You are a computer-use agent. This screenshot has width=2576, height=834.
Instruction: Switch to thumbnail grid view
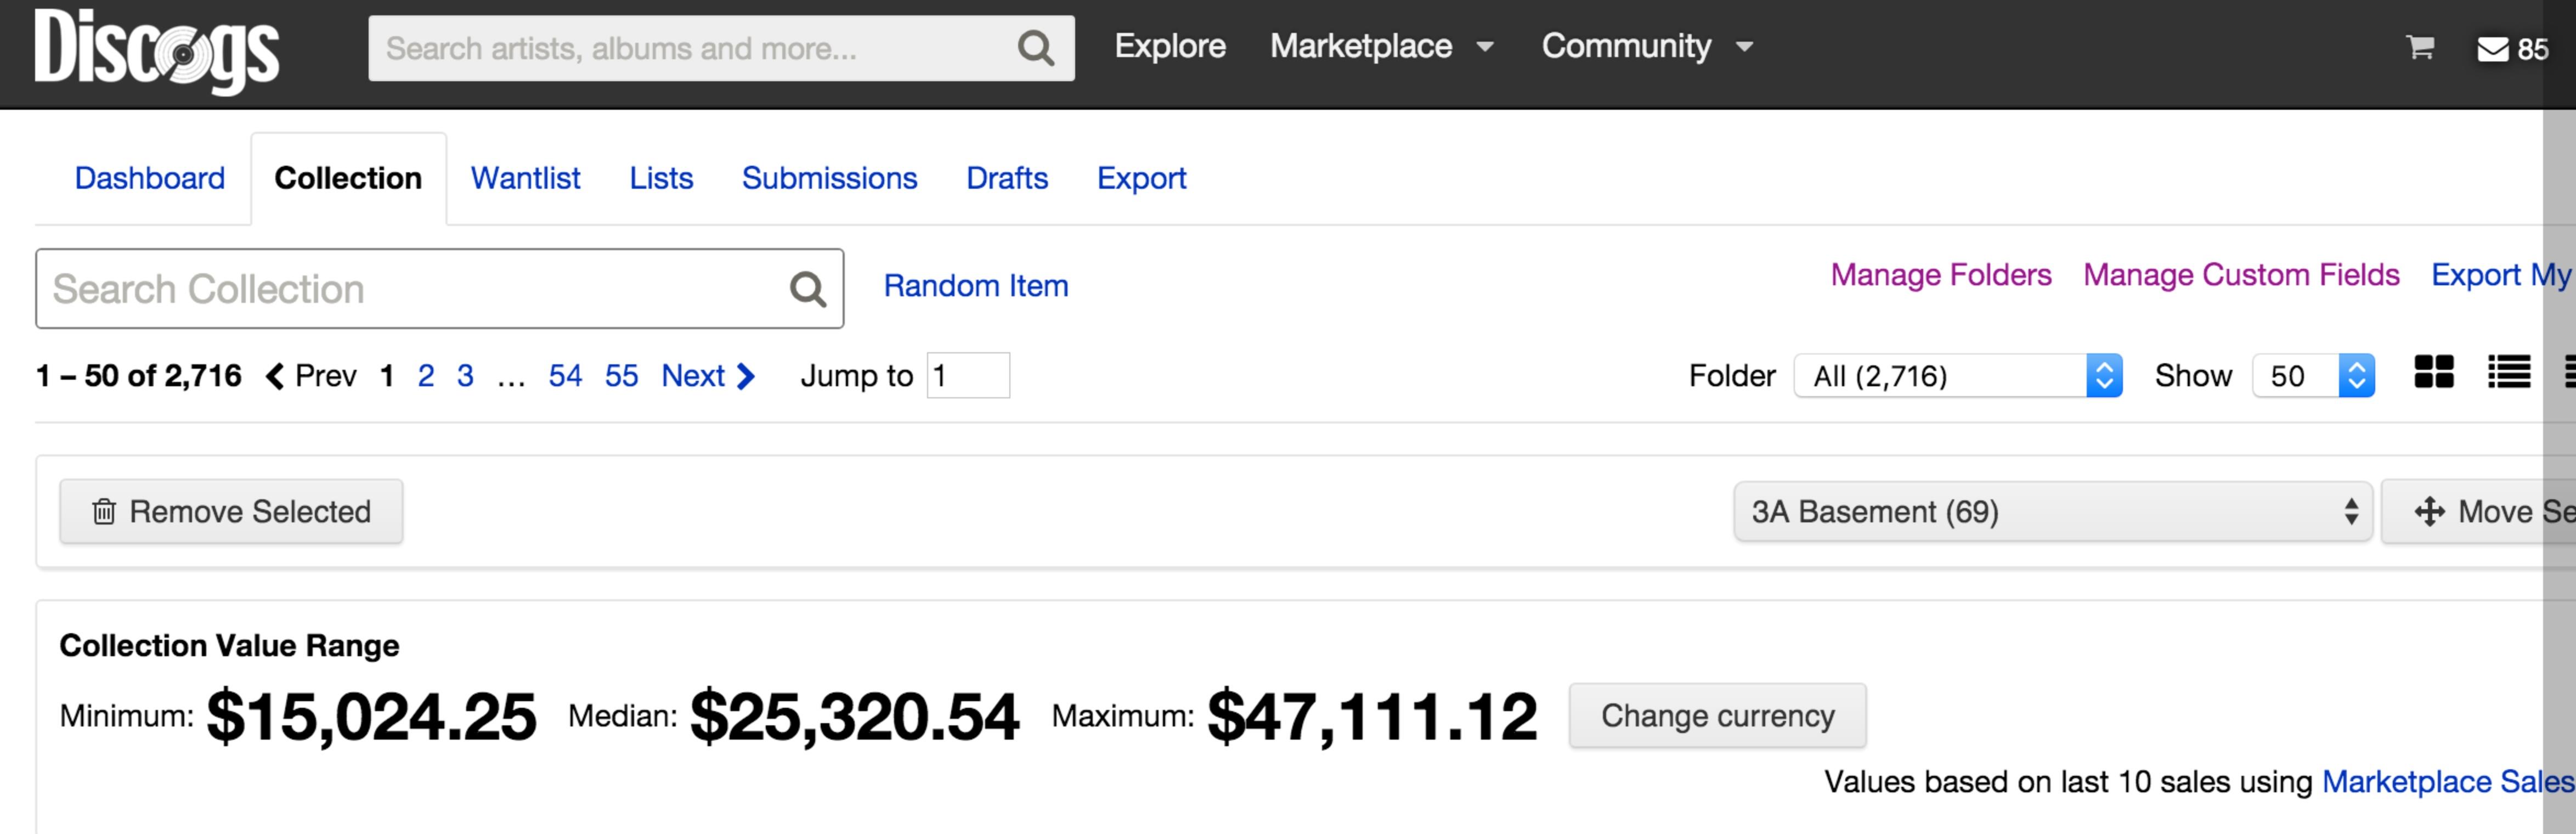[x=2433, y=373]
